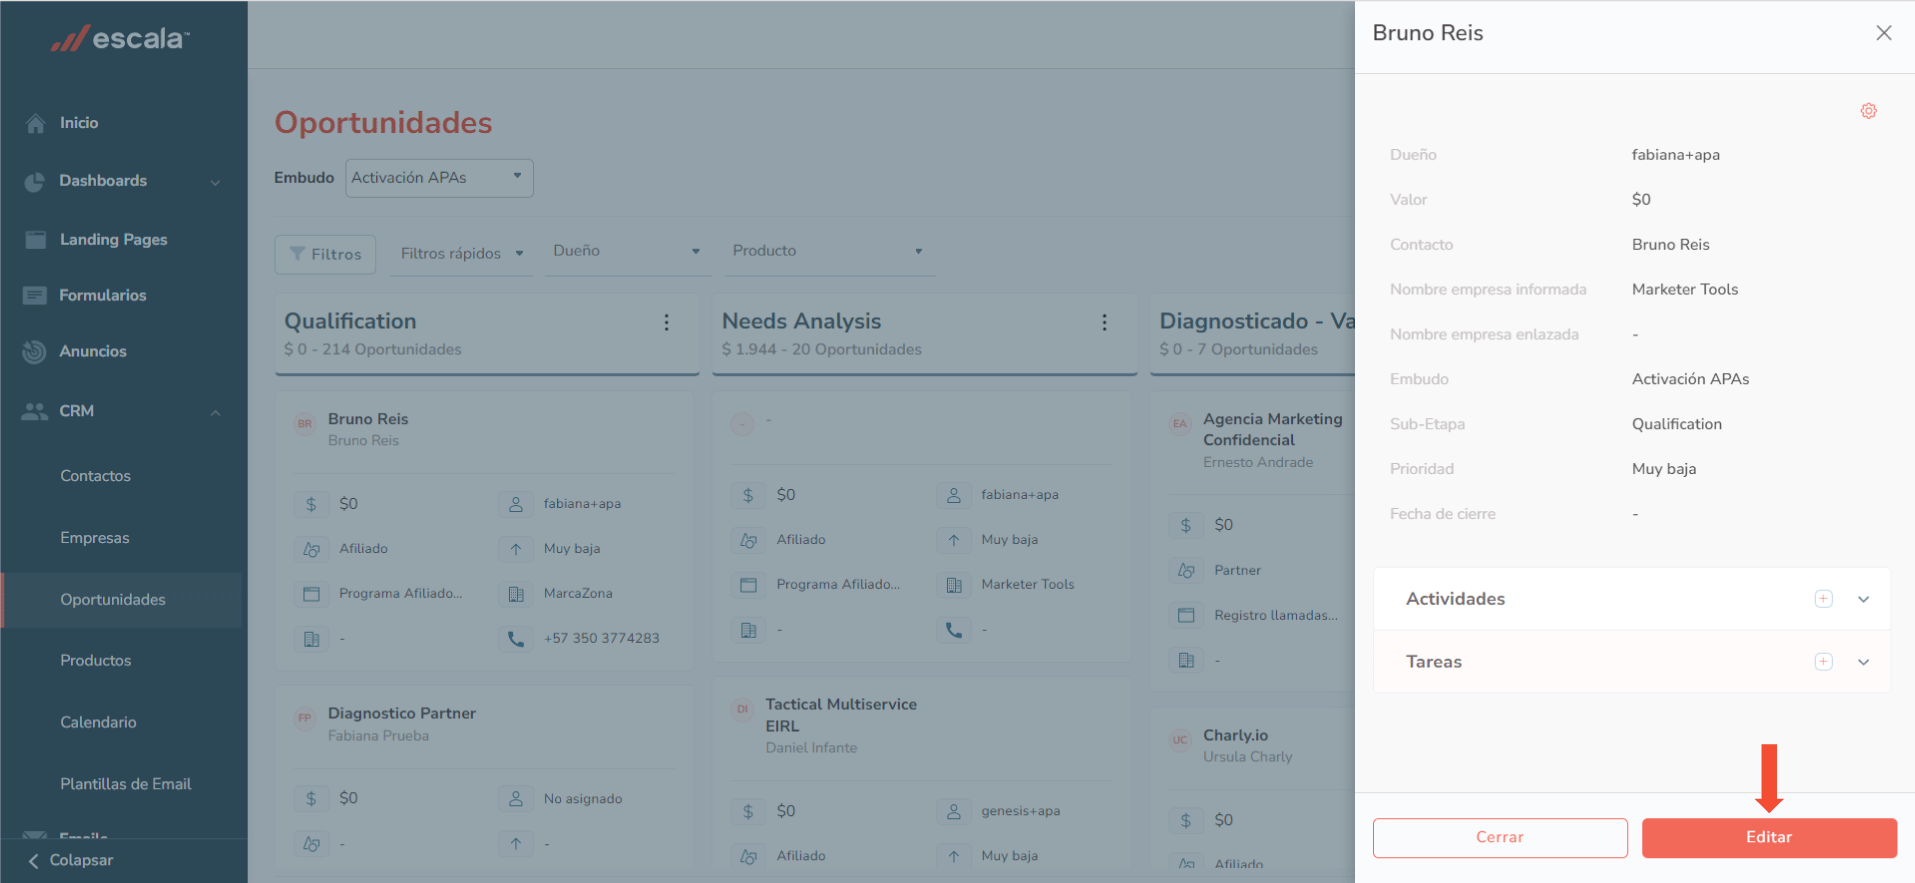The height and width of the screenshot is (883, 1915).
Task: Open the Producto filter dropdown
Action: pos(827,251)
